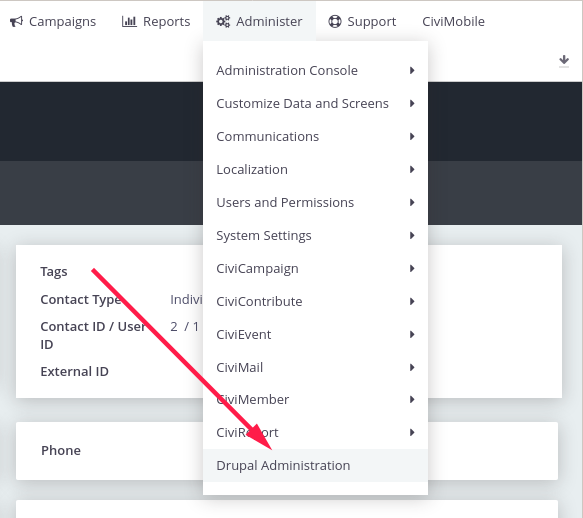583x518 pixels.
Task: Click the Support lifebuoy icon
Action: pyautogui.click(x=335, y=22)
